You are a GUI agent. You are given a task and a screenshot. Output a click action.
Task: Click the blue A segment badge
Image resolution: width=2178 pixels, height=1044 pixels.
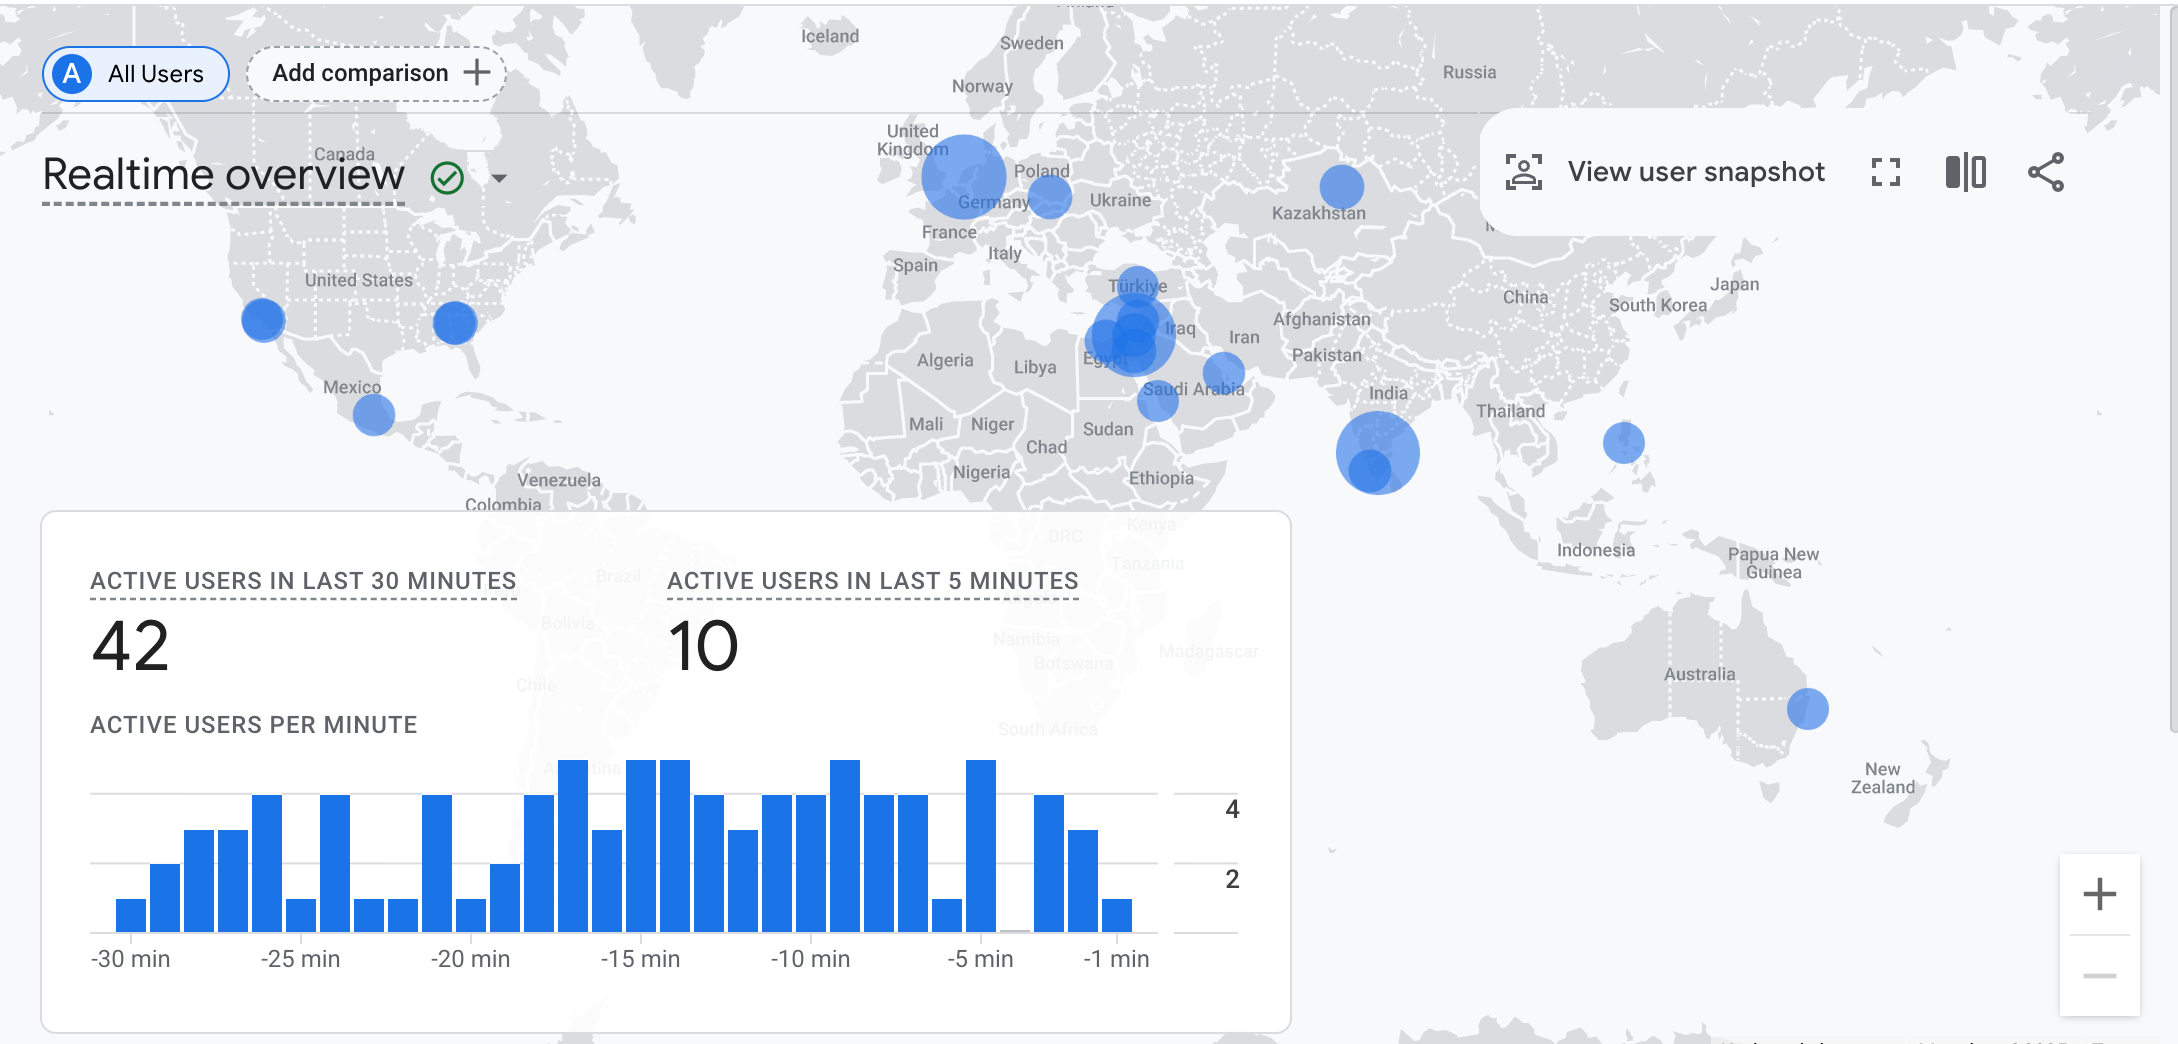point(72,74)
